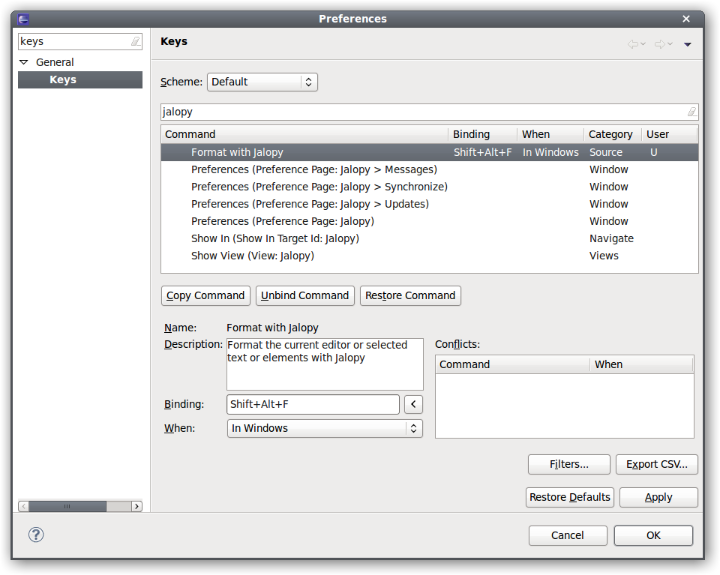This screenshot has width=720, height=575.
Task: Click the Source category cell in selected row
Action: pyautogui.click(x=606, y=152)
